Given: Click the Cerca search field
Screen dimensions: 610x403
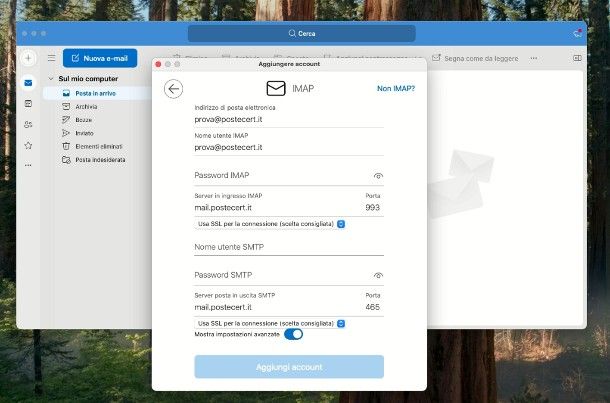Looking at the screenshot, I should click(301, 33).
